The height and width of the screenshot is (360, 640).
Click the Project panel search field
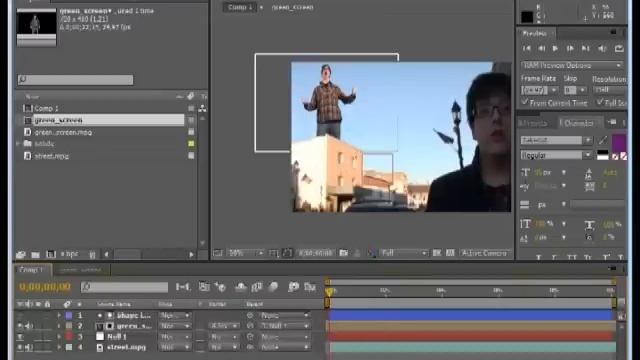[76, 80]
